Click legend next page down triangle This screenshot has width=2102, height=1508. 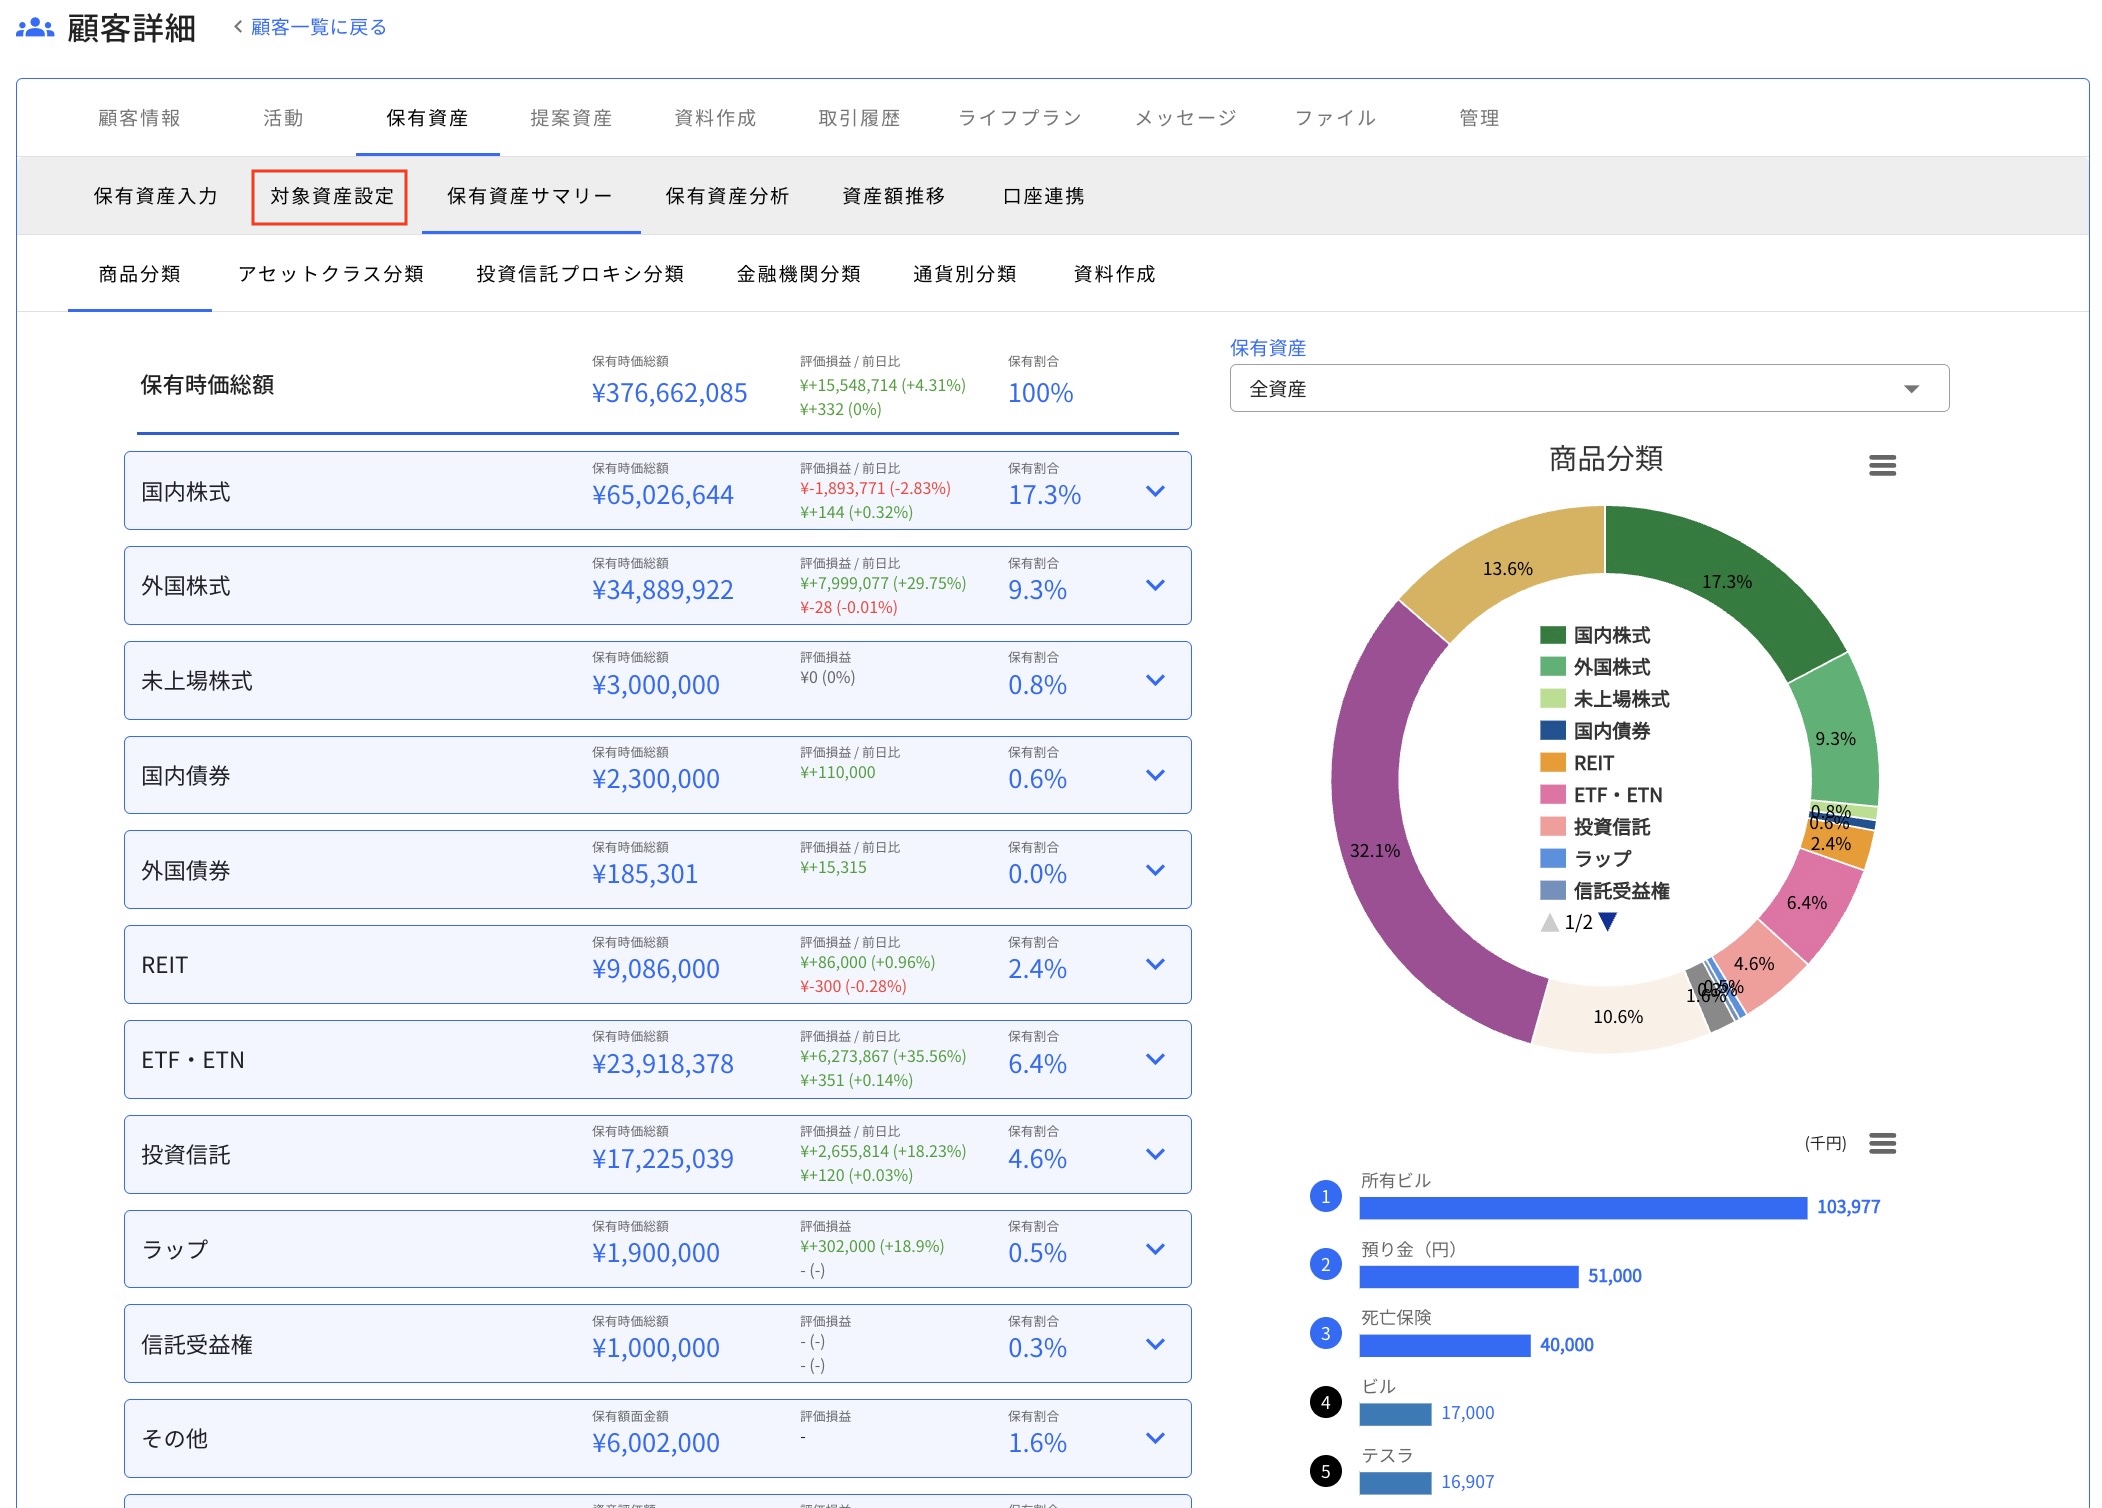coord(1607,922)
